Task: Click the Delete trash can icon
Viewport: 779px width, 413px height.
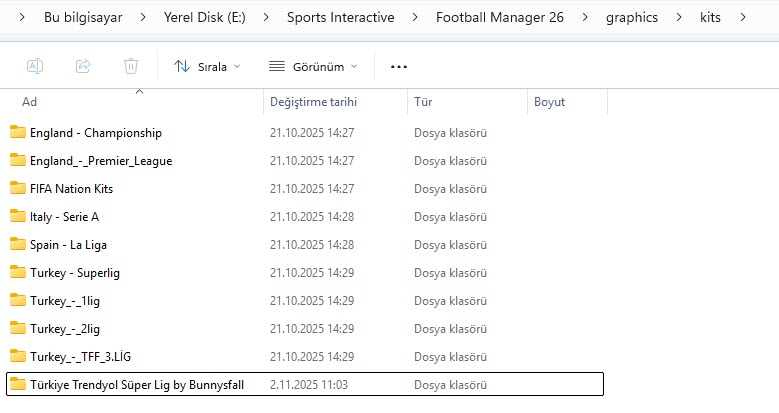Action: tap(130, 66)
